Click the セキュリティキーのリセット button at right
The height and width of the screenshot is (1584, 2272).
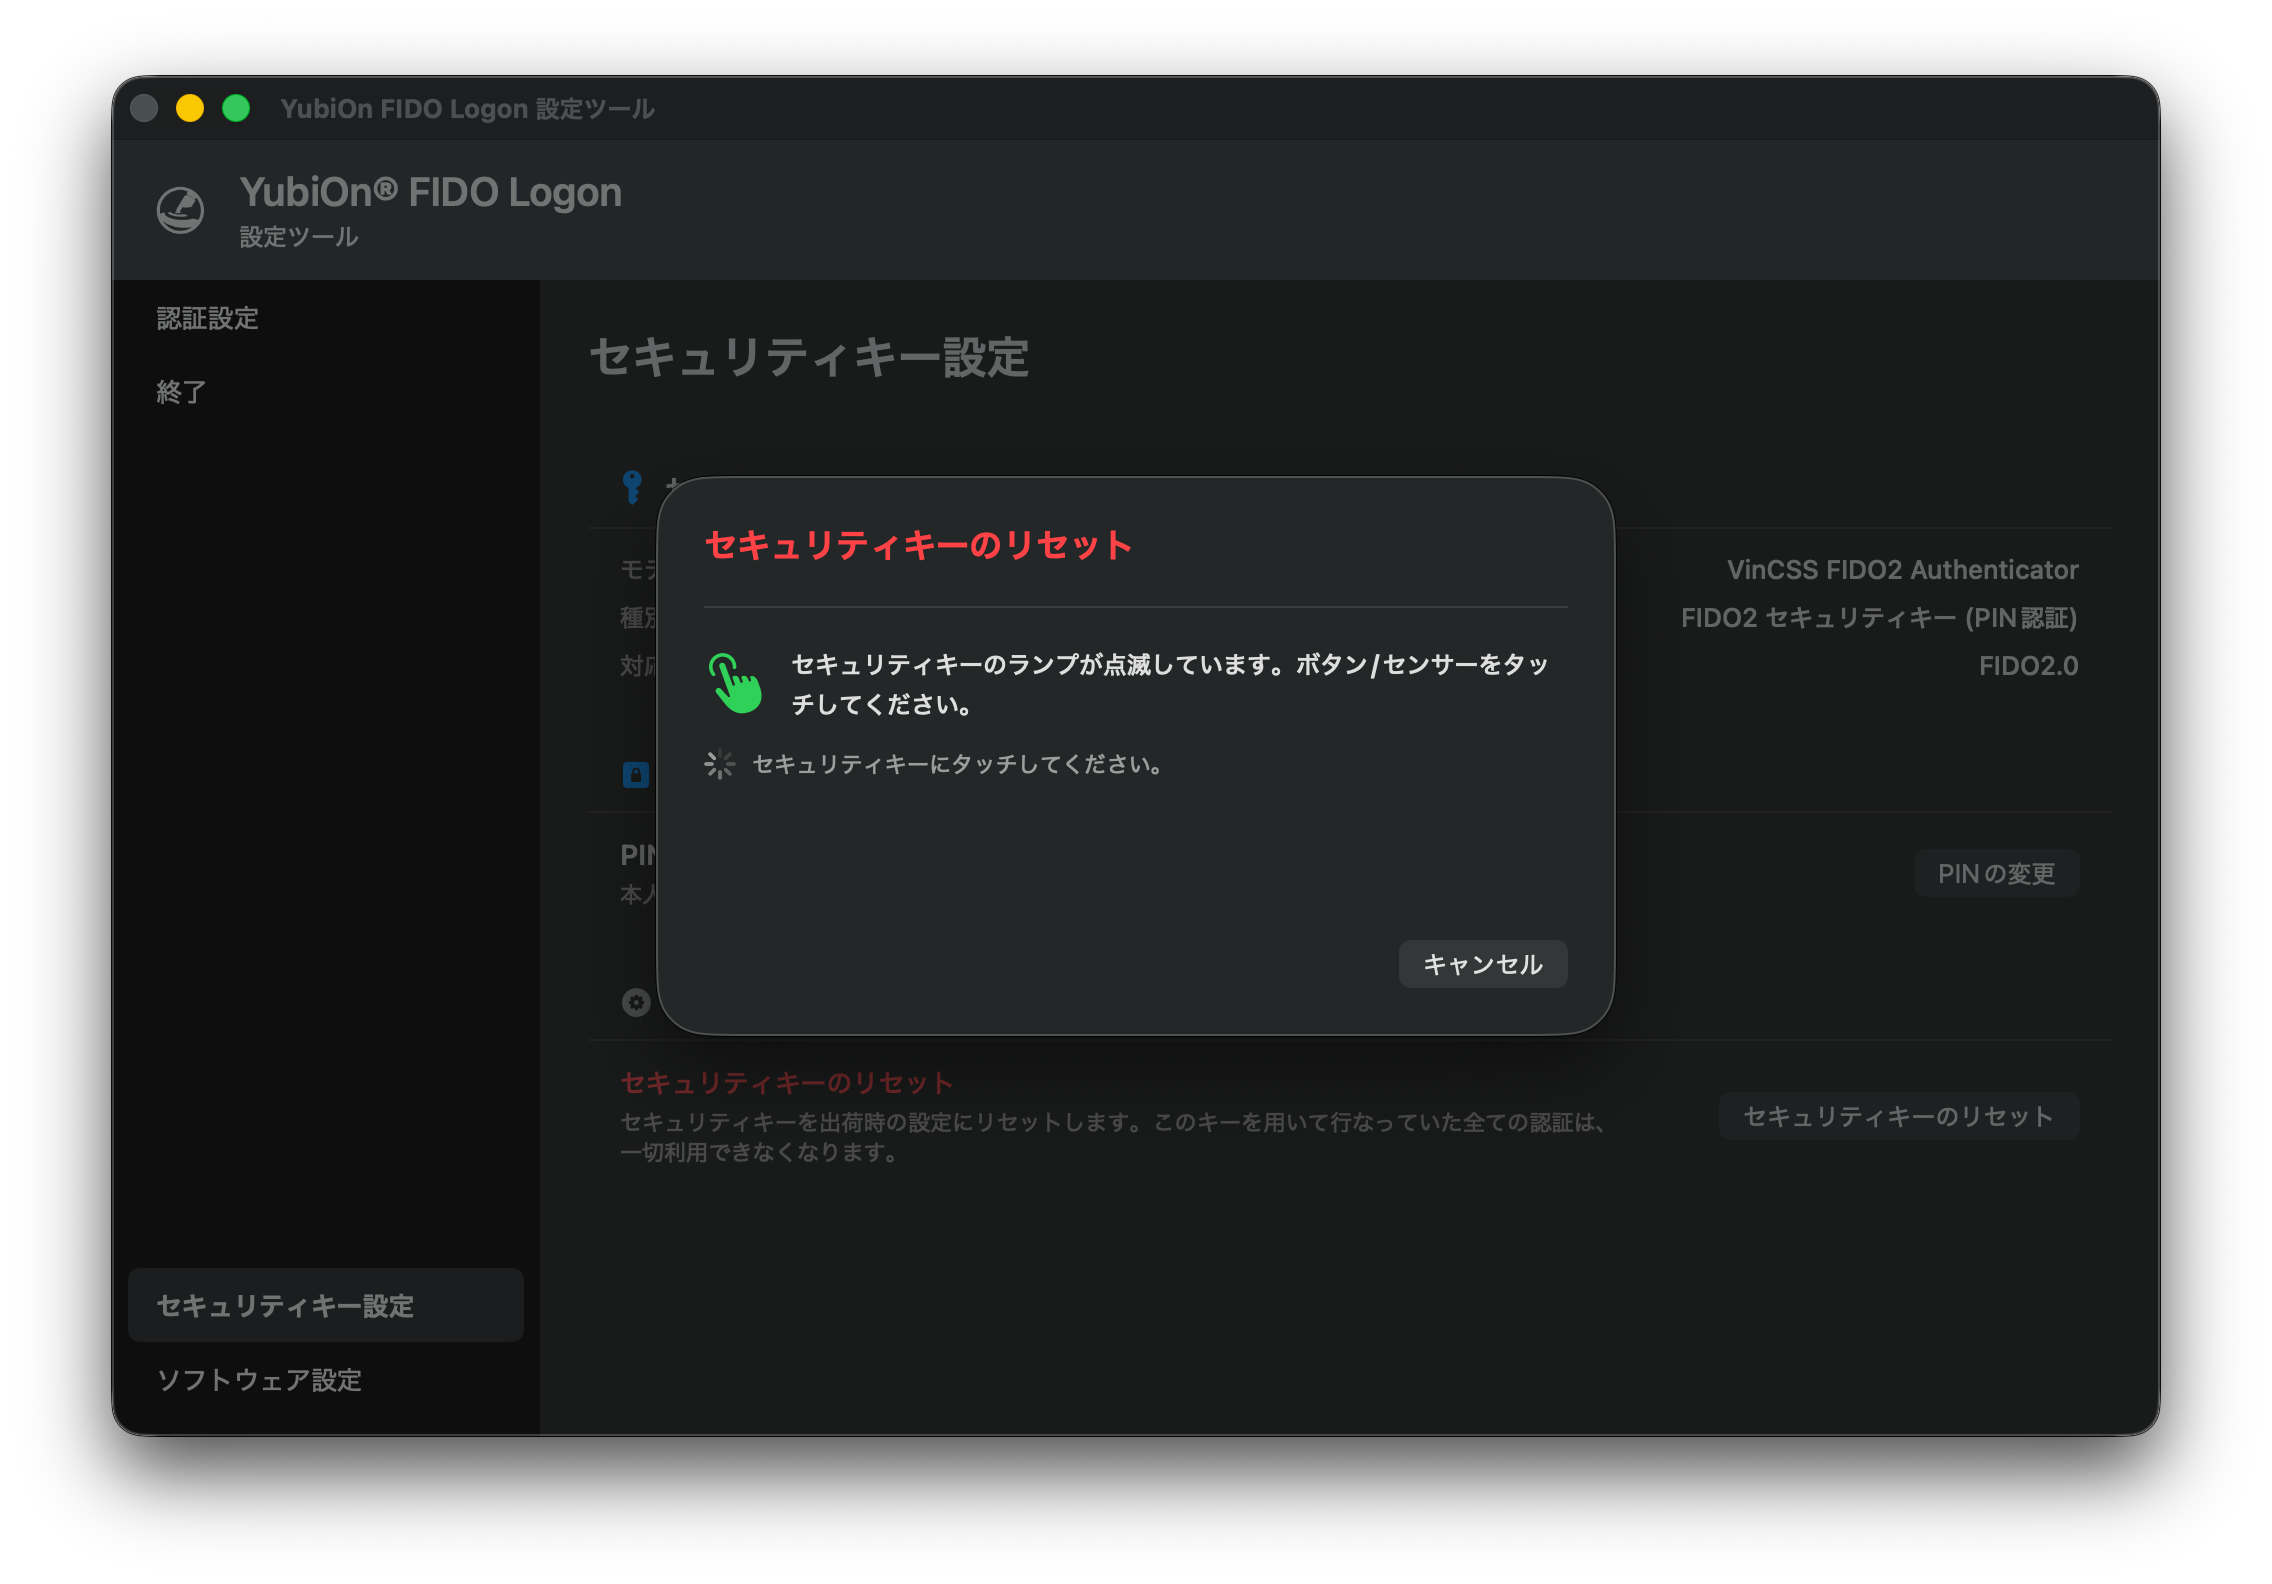point(1898,1116)
